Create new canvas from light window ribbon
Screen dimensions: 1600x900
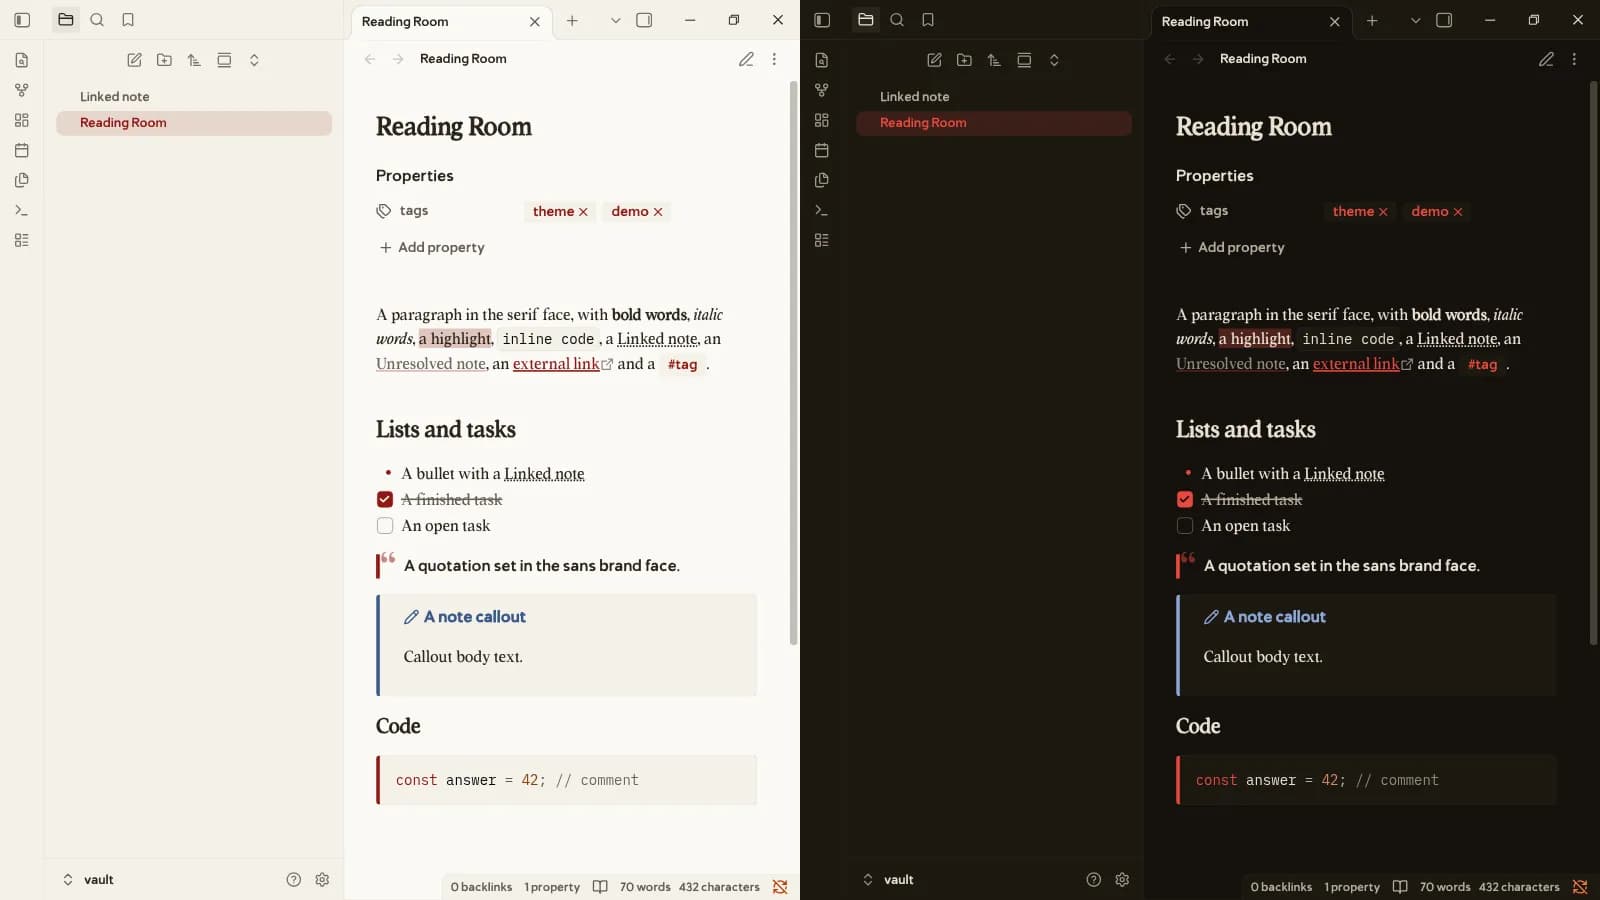pos(22,120)
